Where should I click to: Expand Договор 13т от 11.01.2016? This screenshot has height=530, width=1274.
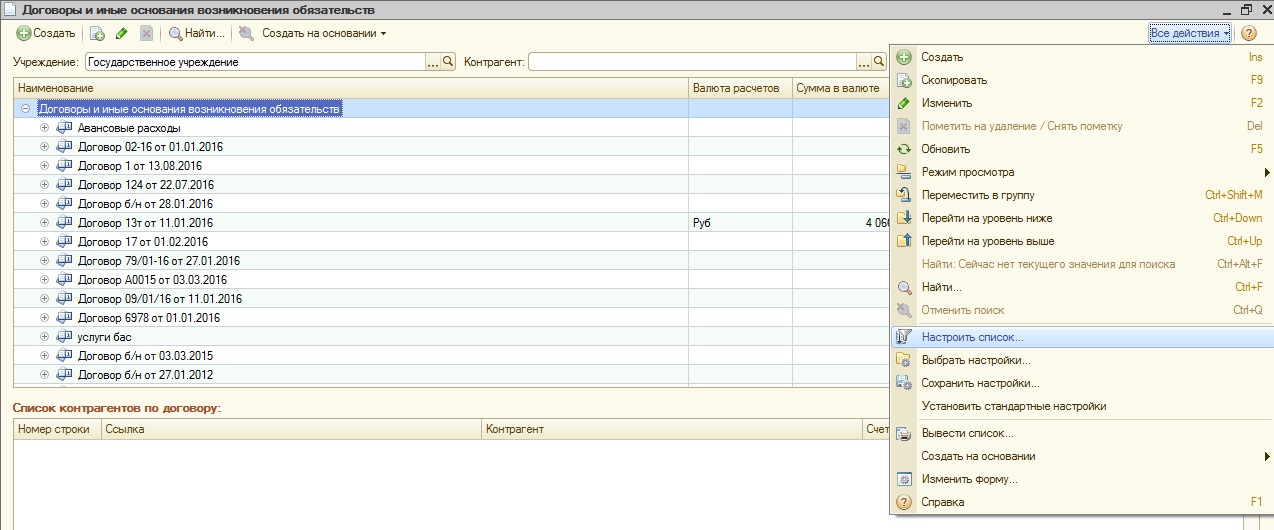[x=44, y=223]
